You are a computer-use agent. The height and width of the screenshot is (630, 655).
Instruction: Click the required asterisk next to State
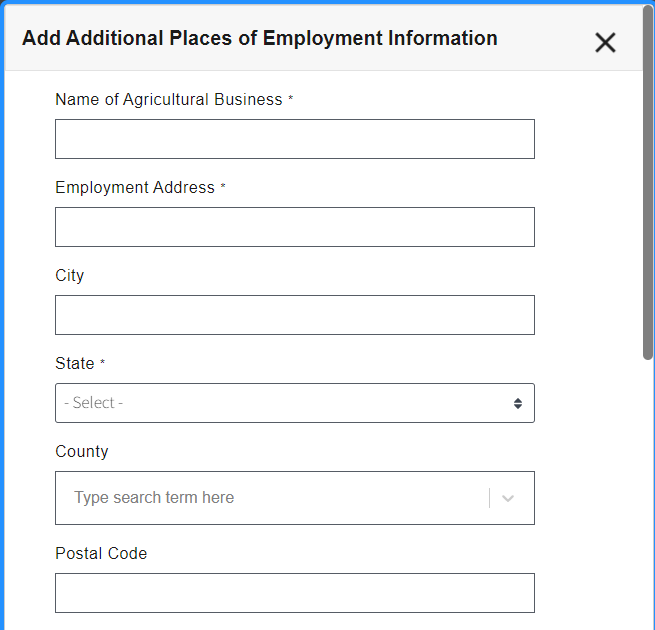103,363
